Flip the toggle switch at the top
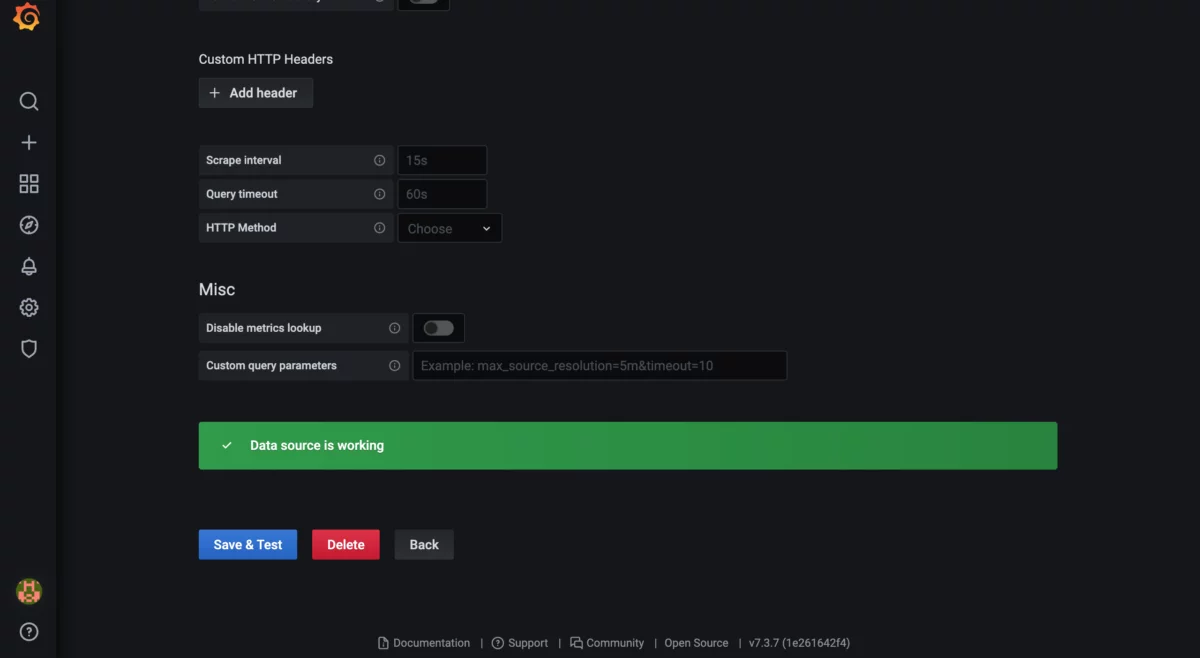Screen dimensions: 1200x658 [x=423, y=2]
